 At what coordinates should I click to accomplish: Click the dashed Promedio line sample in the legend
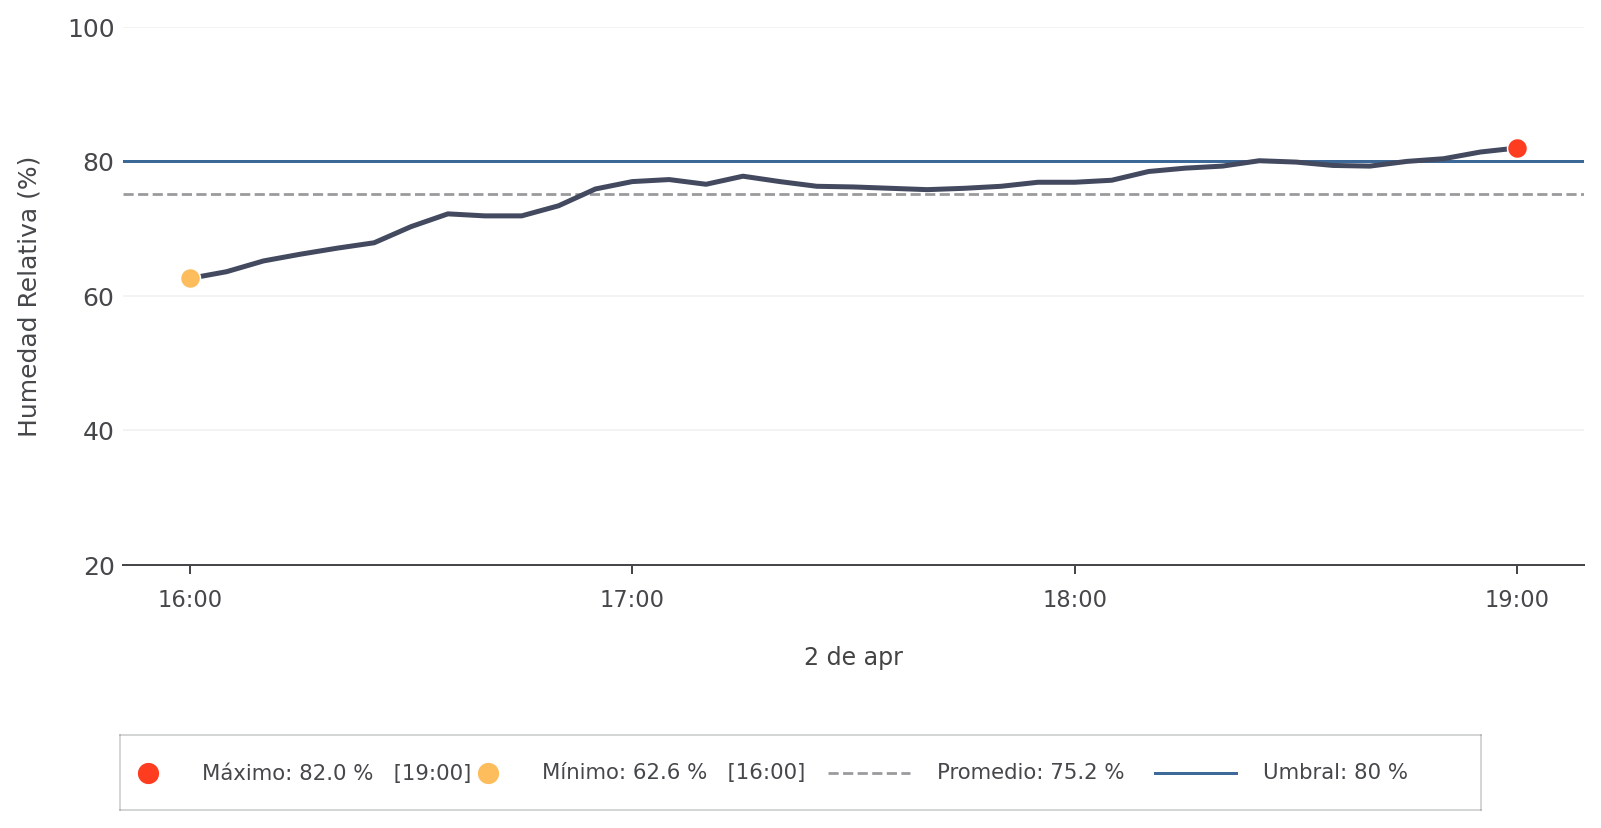(x=869, y=773)
